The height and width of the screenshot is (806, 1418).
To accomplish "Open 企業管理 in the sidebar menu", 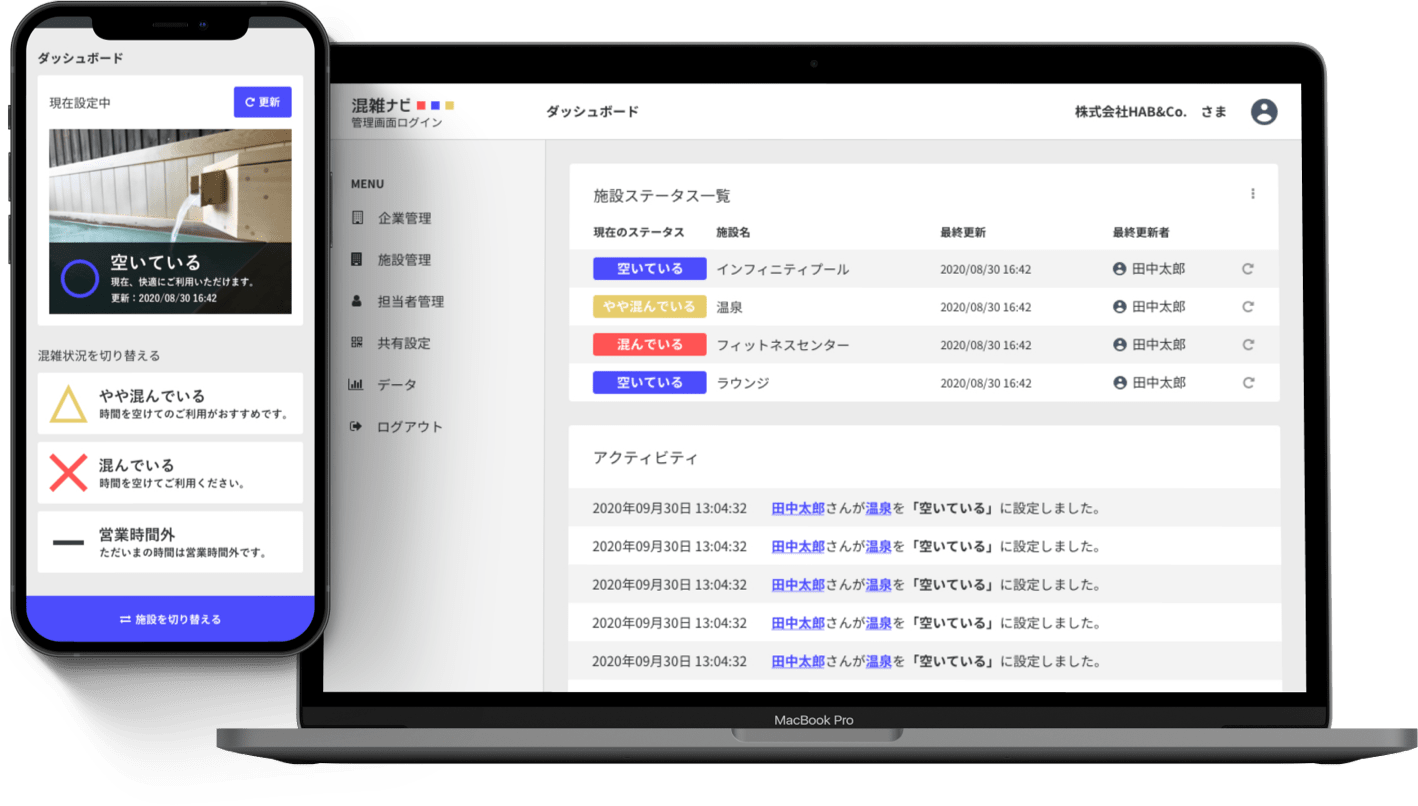I will pyautogui.click(x=403, y=218).
